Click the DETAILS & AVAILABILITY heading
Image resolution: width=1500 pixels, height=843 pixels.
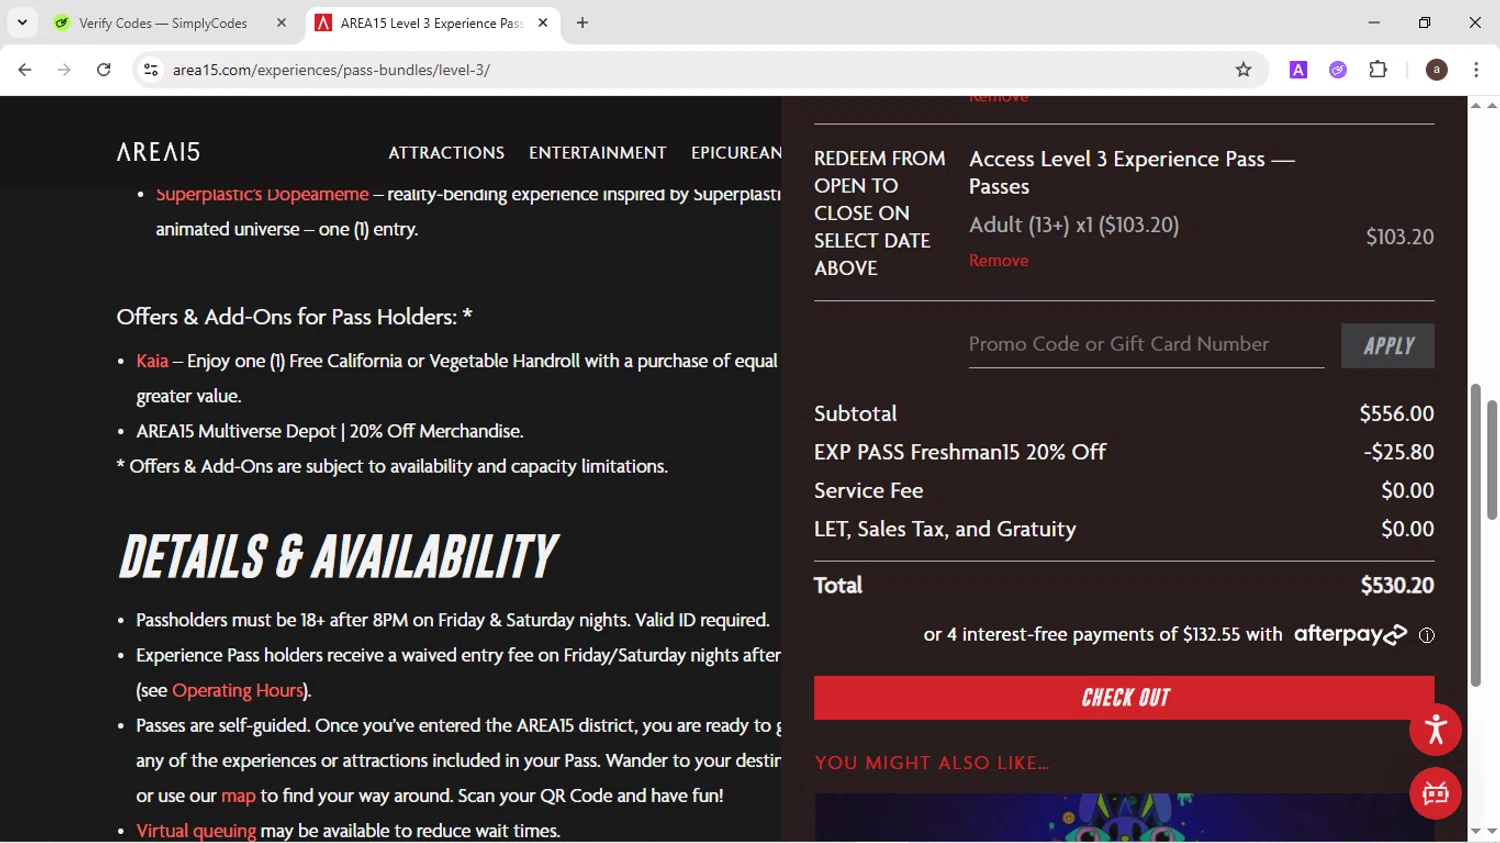(338, 557)
